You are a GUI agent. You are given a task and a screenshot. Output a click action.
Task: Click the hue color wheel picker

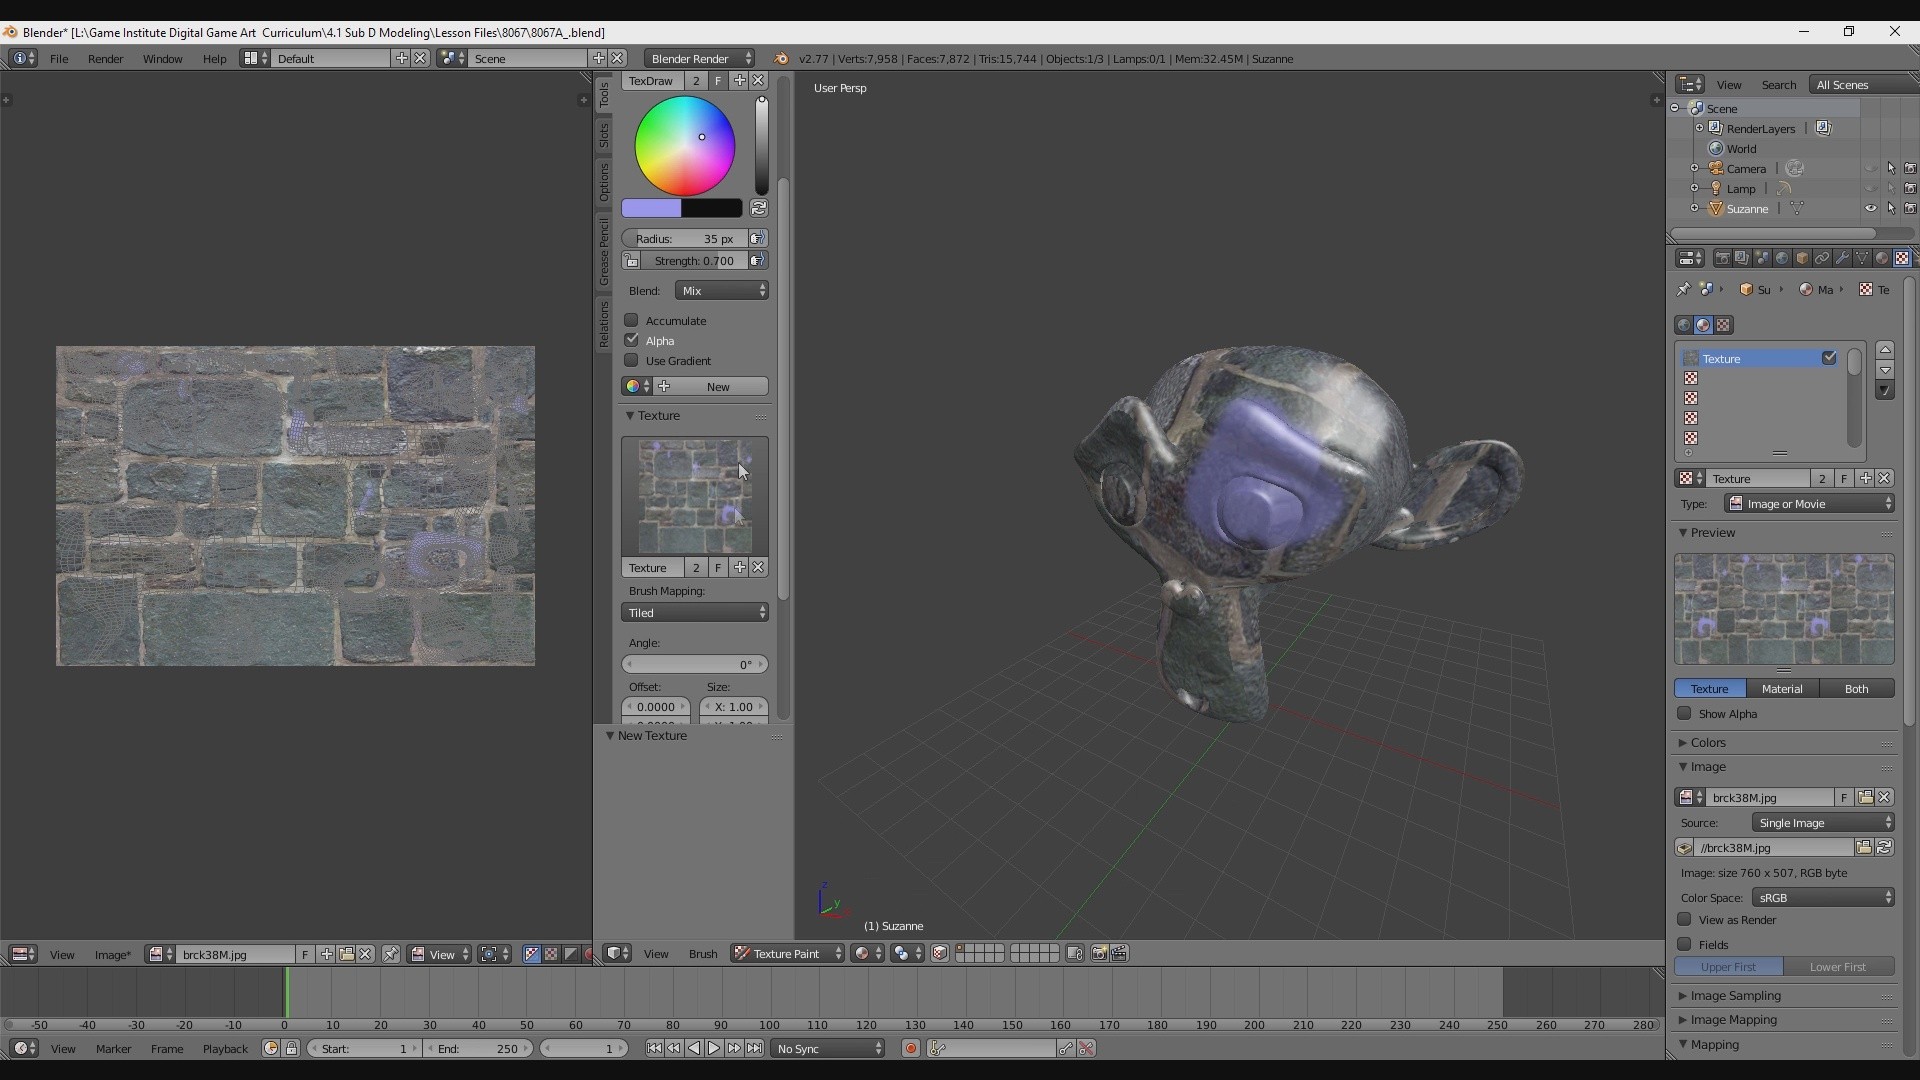tap(685, 146)
